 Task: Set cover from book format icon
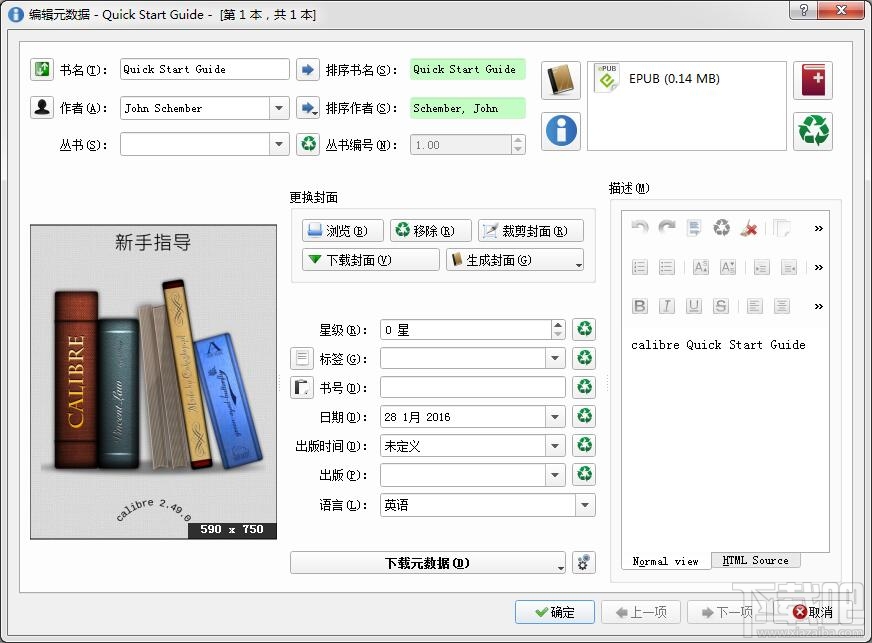(x=561, y=80)
